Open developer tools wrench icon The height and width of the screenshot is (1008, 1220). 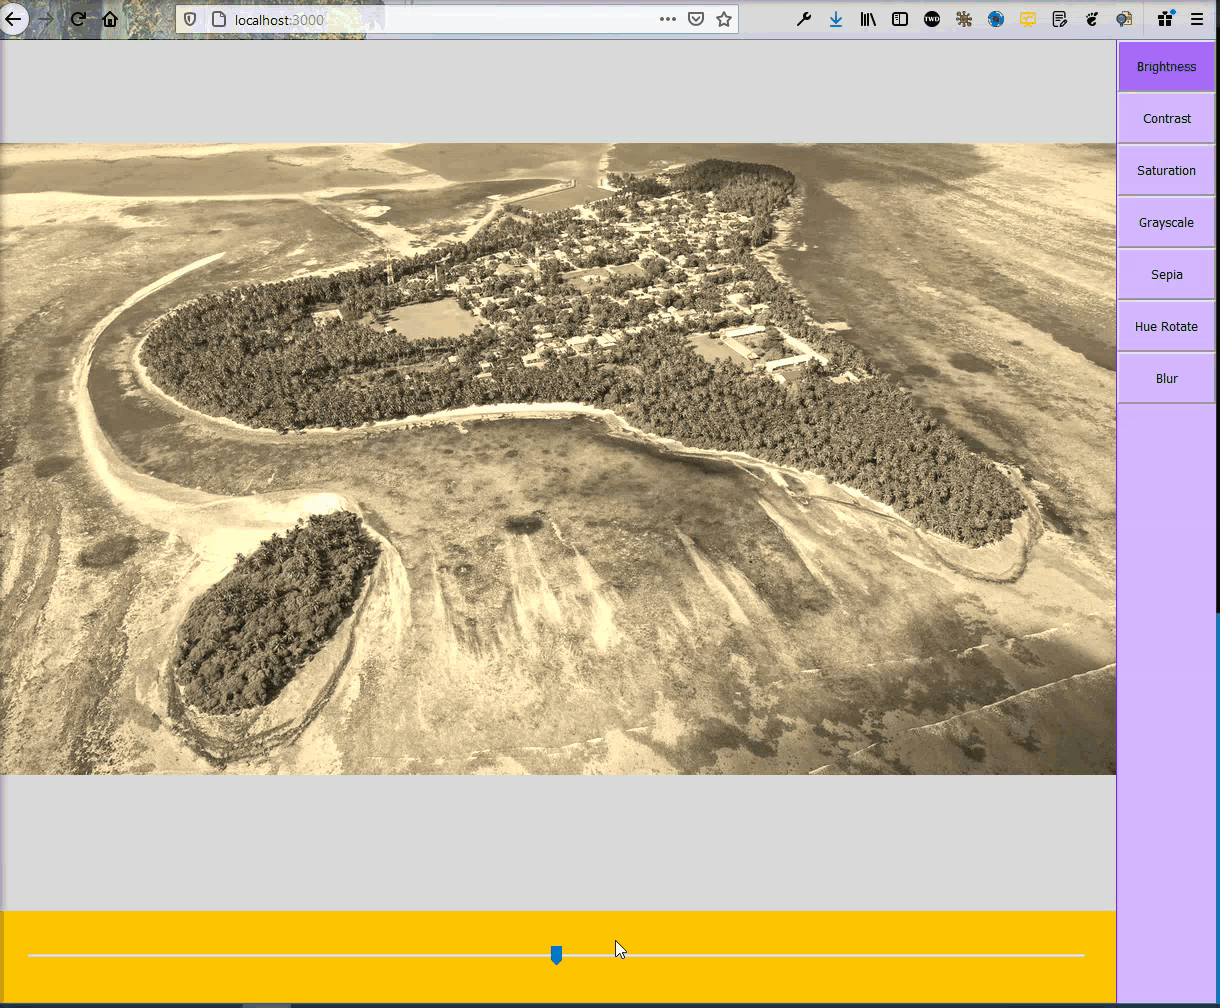[804, 19]
